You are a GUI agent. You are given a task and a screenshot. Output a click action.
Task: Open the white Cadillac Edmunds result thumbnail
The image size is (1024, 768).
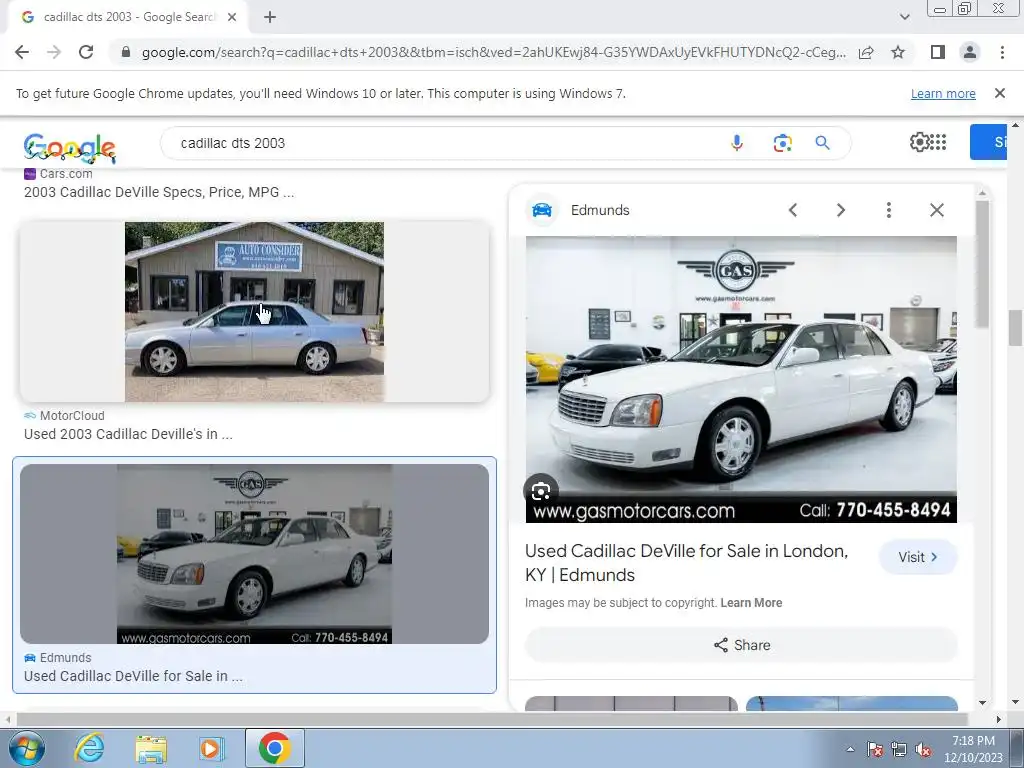[x=254, y=554]
